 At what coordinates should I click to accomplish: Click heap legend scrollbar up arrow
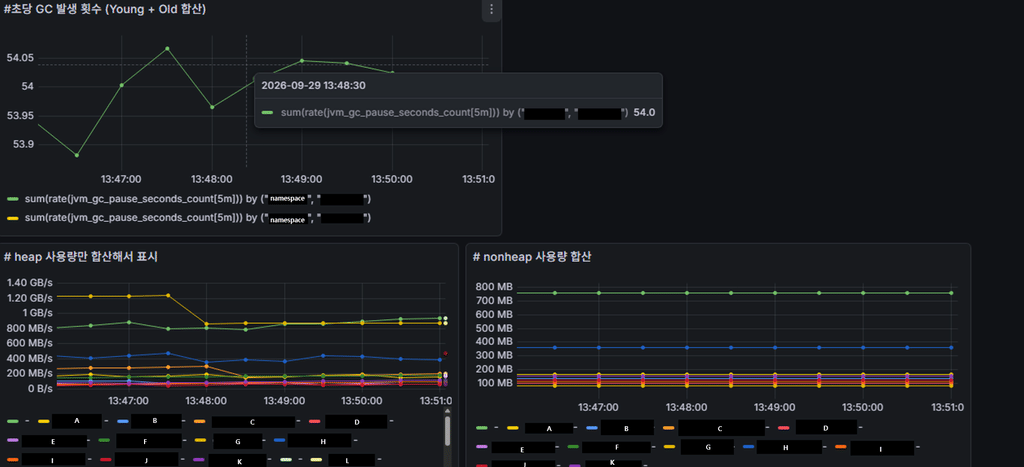tap(447, 411)
